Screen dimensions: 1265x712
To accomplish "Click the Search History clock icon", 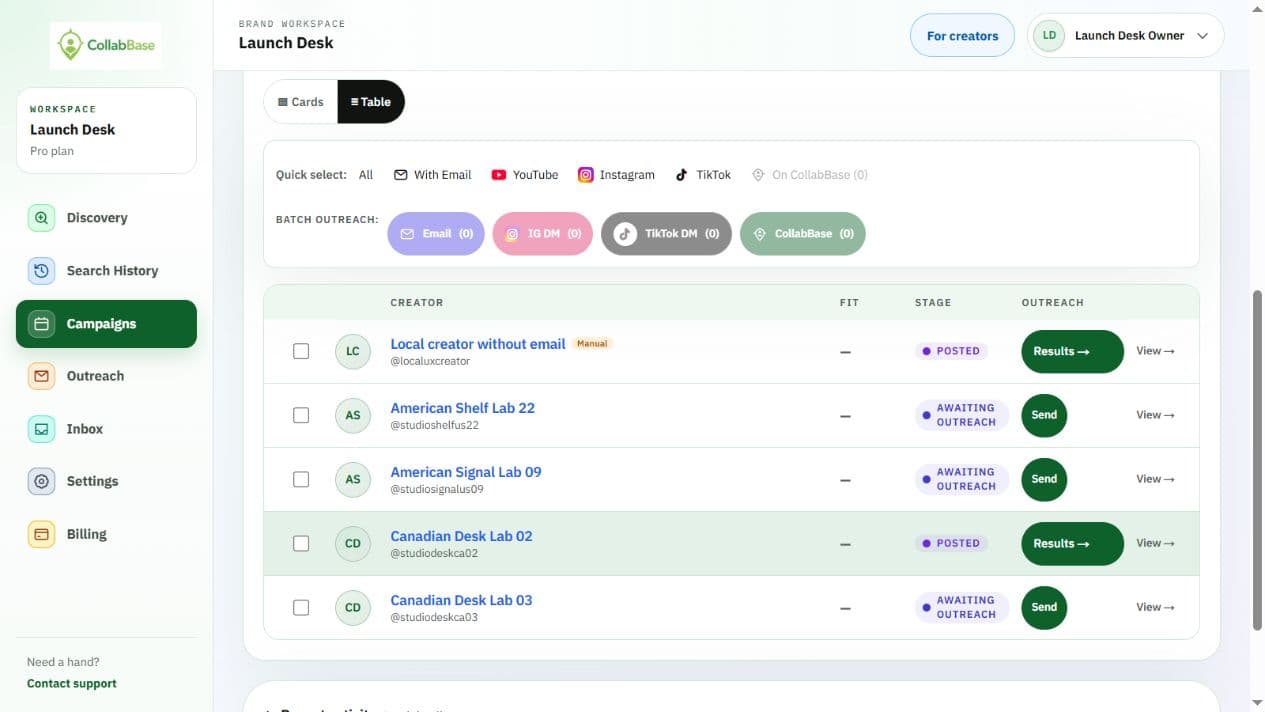I will 41,271.
